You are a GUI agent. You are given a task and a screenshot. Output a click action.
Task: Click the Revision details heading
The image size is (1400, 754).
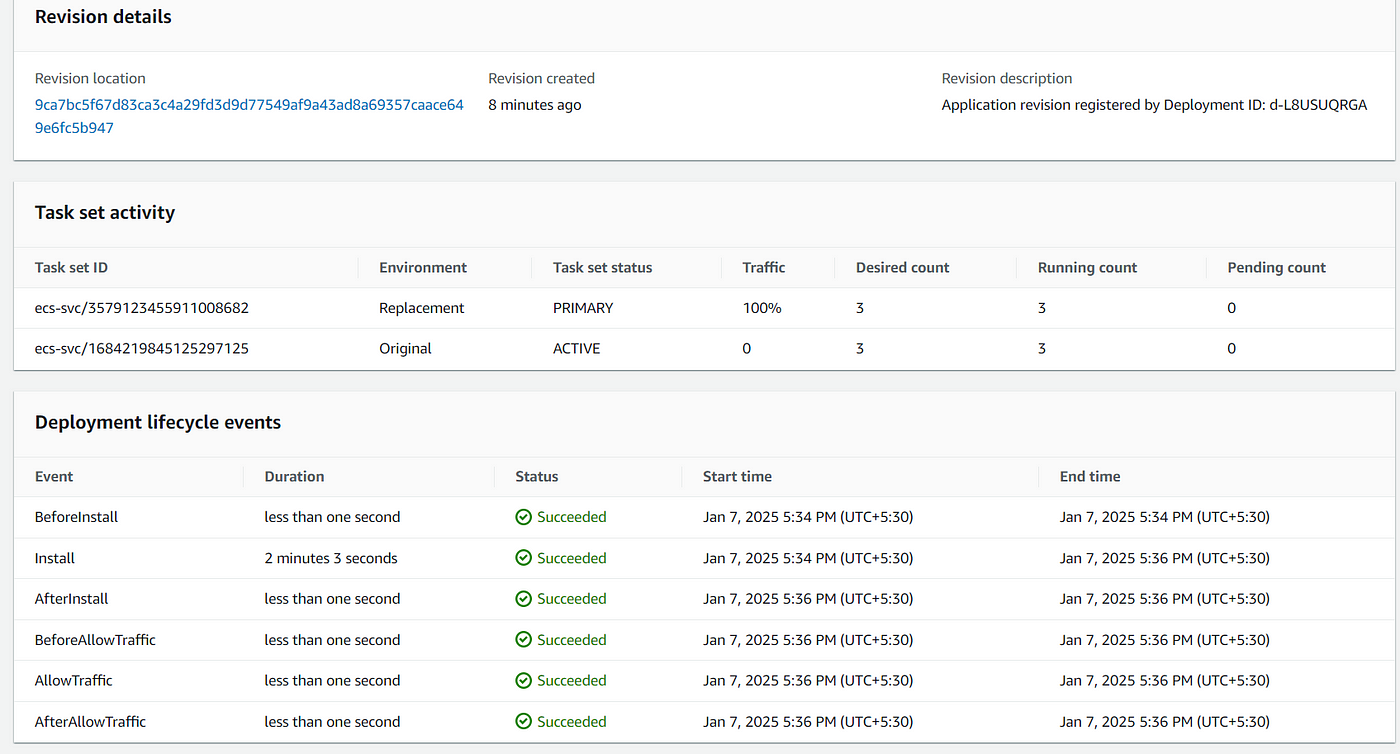(103, 17)
